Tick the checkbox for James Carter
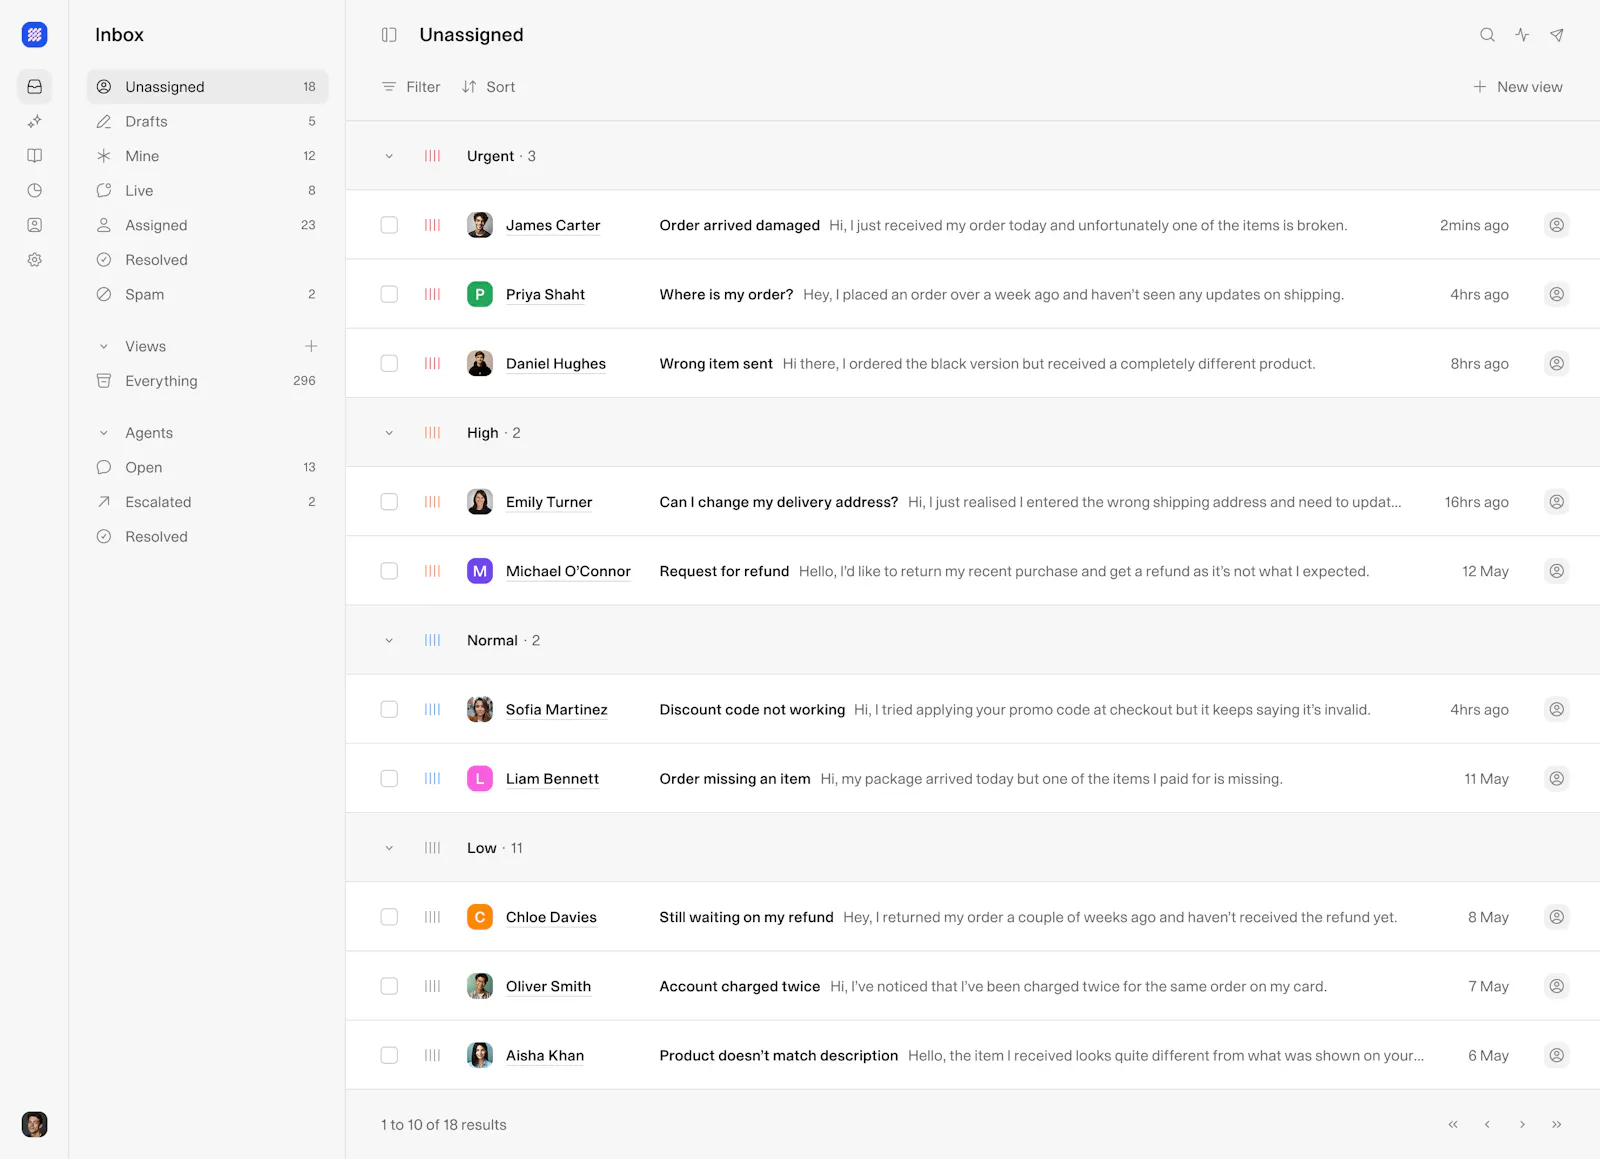1600x1159 pixels. point(389,225)
